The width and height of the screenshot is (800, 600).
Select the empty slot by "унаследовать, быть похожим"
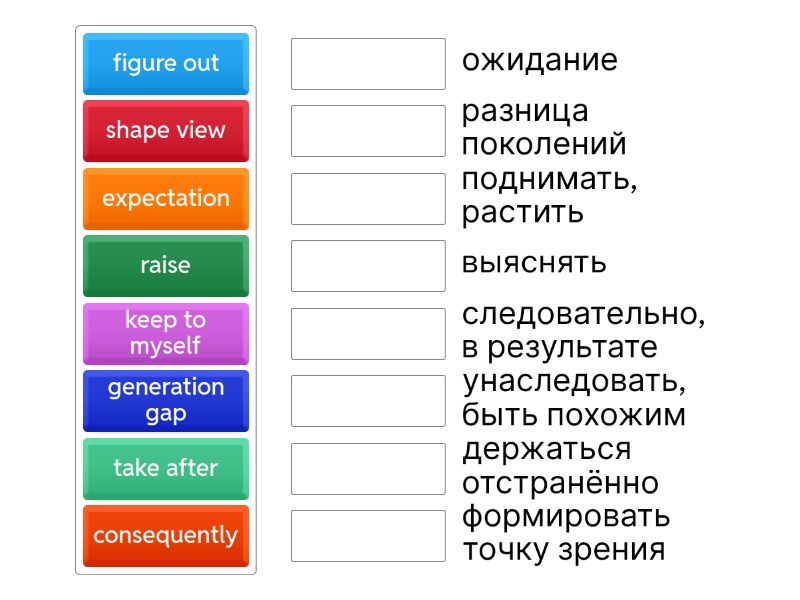point(368,400)
